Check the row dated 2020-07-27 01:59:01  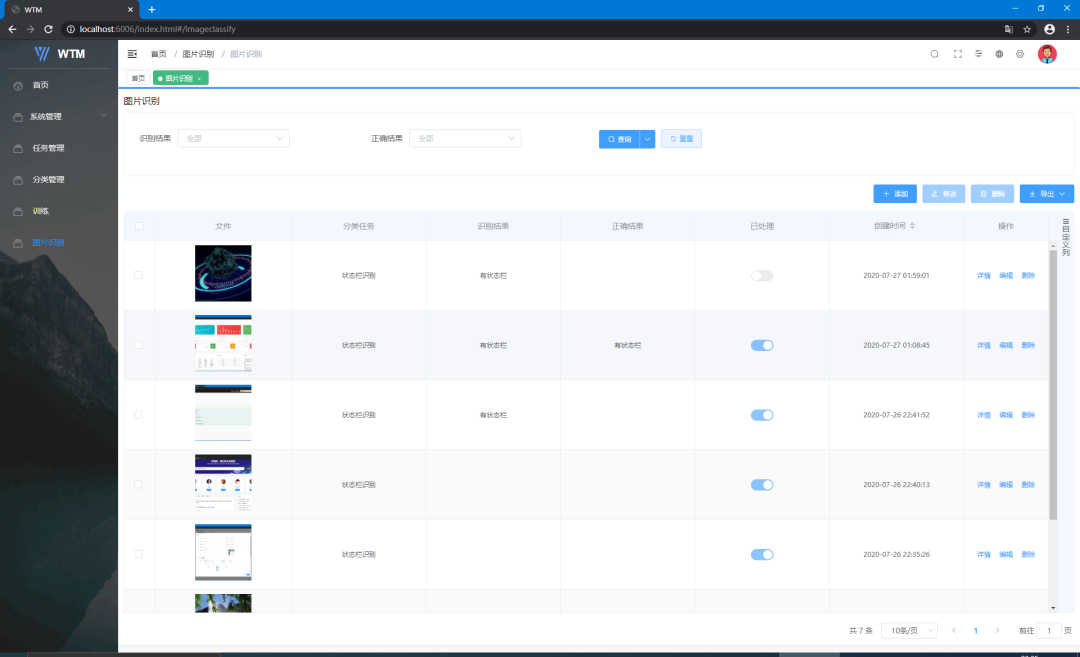point(138,275)
